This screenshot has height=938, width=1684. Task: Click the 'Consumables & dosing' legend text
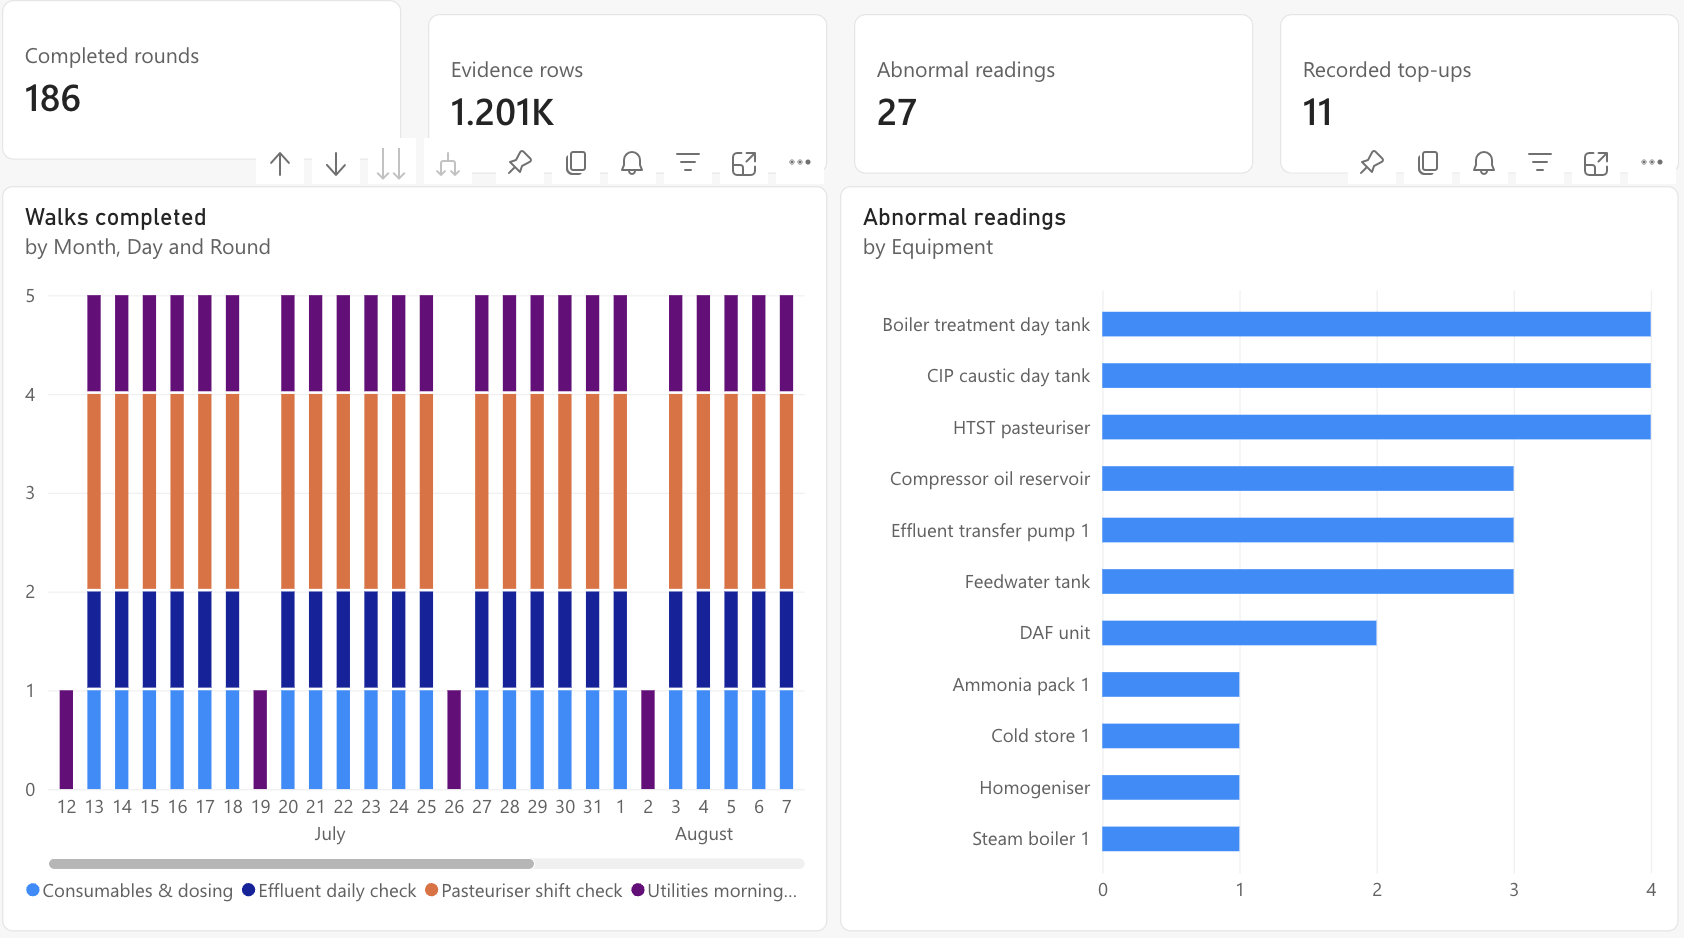click(138, 890)
